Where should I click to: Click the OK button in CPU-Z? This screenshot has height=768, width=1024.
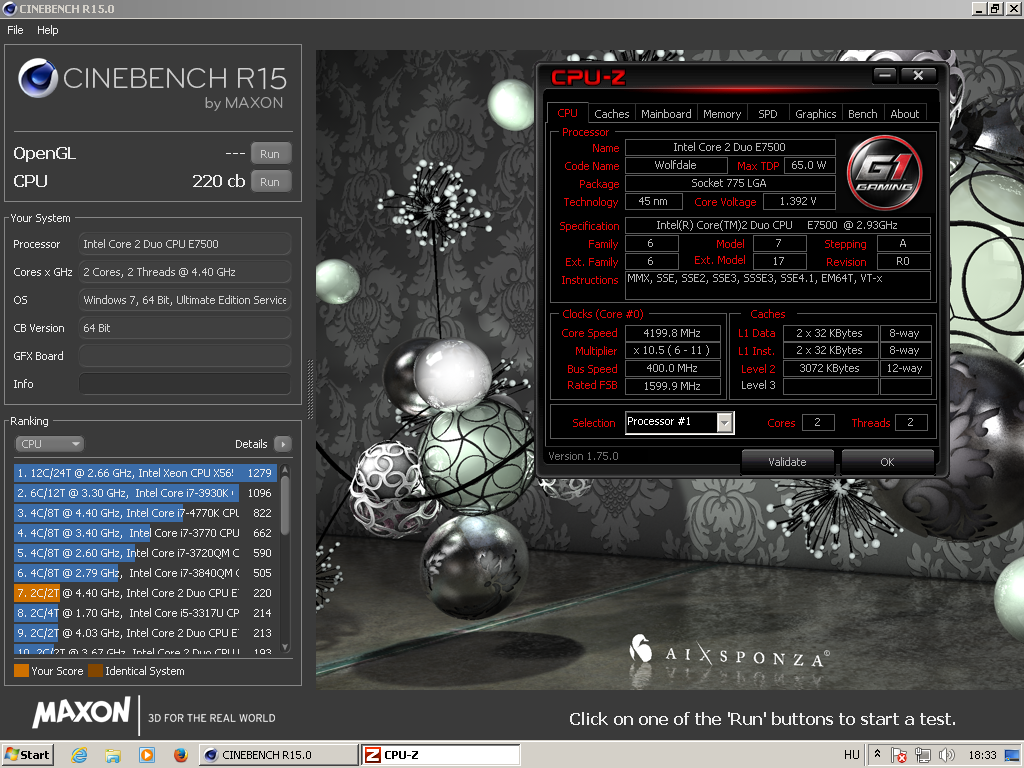click(887, 462)
